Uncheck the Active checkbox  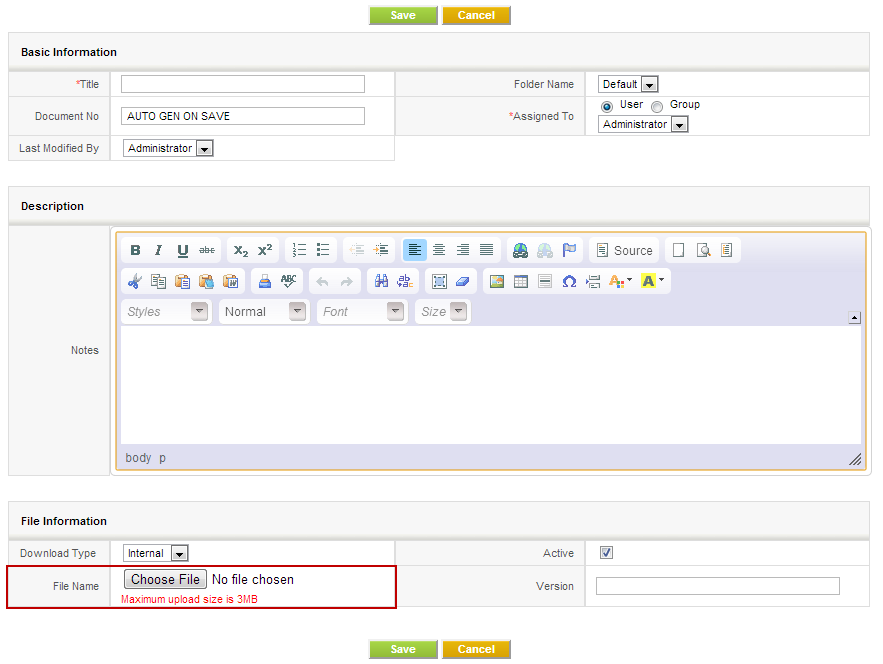click(x=606, y=553)
